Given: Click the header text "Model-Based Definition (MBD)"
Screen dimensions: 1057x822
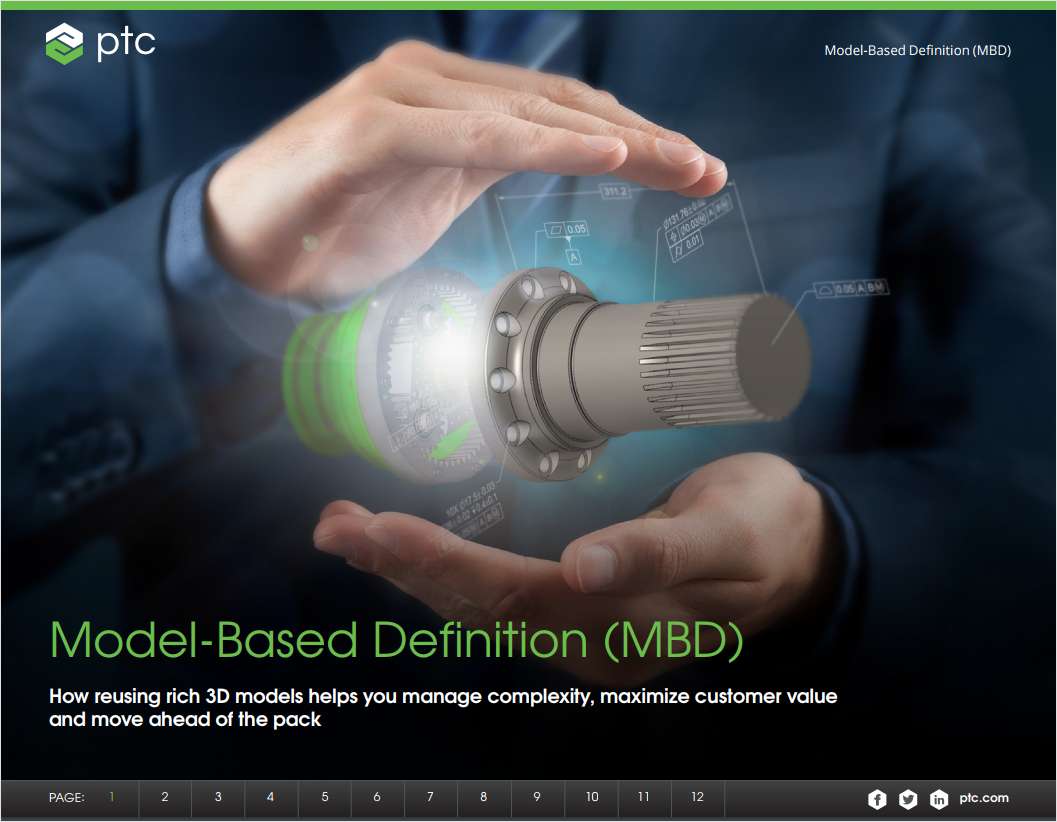Looking at the screenshot, I should click(x=917, y=51).
